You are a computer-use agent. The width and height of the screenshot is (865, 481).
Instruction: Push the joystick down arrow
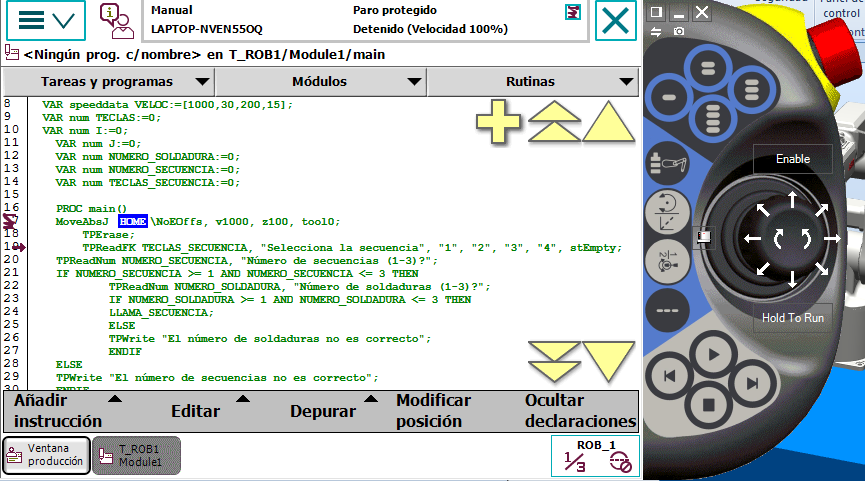793,279
